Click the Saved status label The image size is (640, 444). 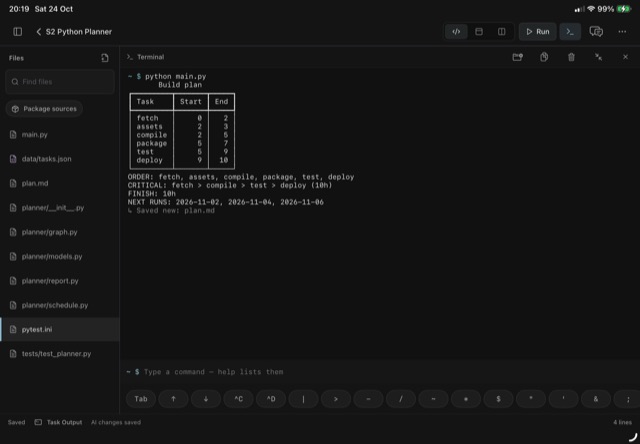coord(16,422)
